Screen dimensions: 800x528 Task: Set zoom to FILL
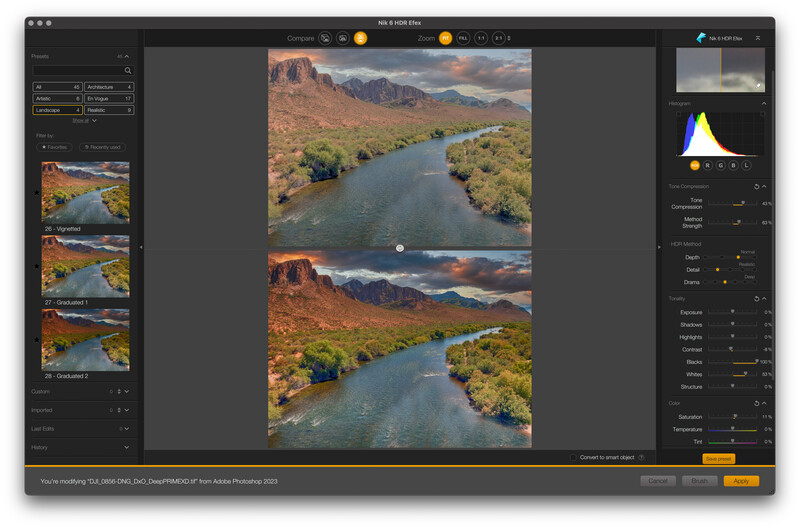coord(463,38)
